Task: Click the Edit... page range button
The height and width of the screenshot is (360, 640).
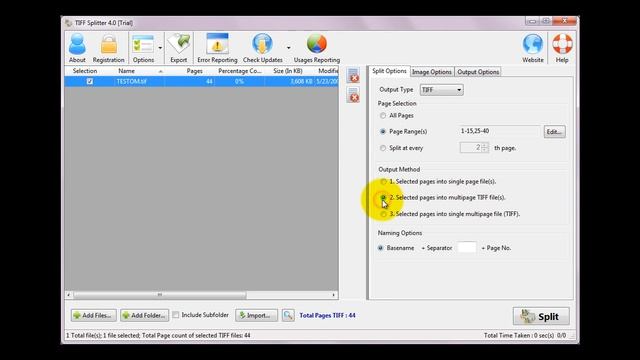Action: pos(554,132)
